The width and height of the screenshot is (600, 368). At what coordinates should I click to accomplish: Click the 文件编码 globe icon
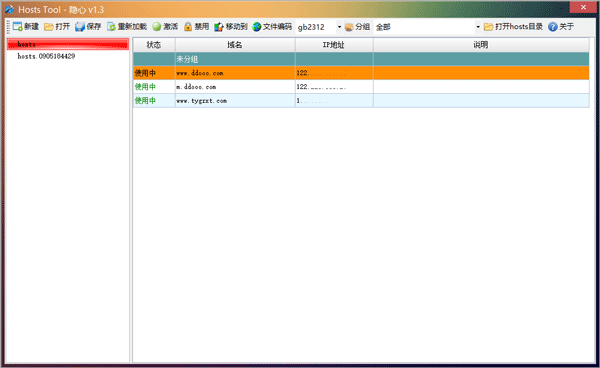coord(256,26)
